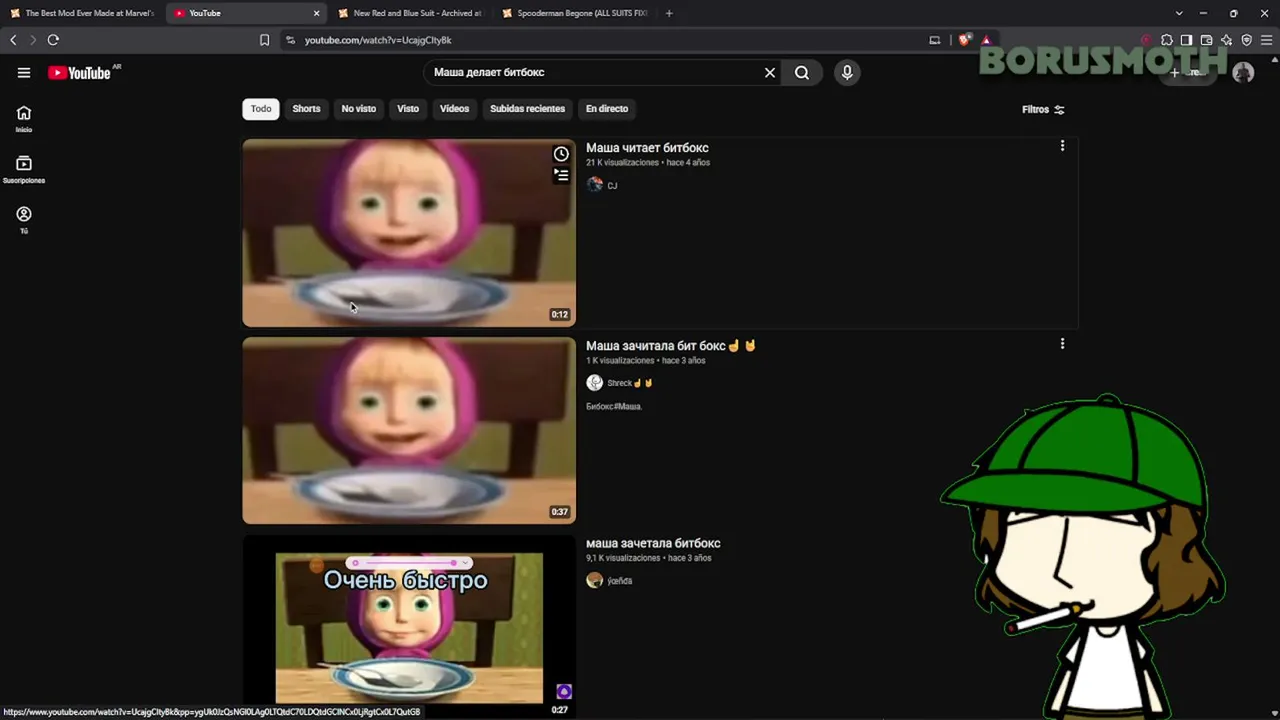1280x720 pixels.
Task: Select the En directo filter chip
Action: 607,108
